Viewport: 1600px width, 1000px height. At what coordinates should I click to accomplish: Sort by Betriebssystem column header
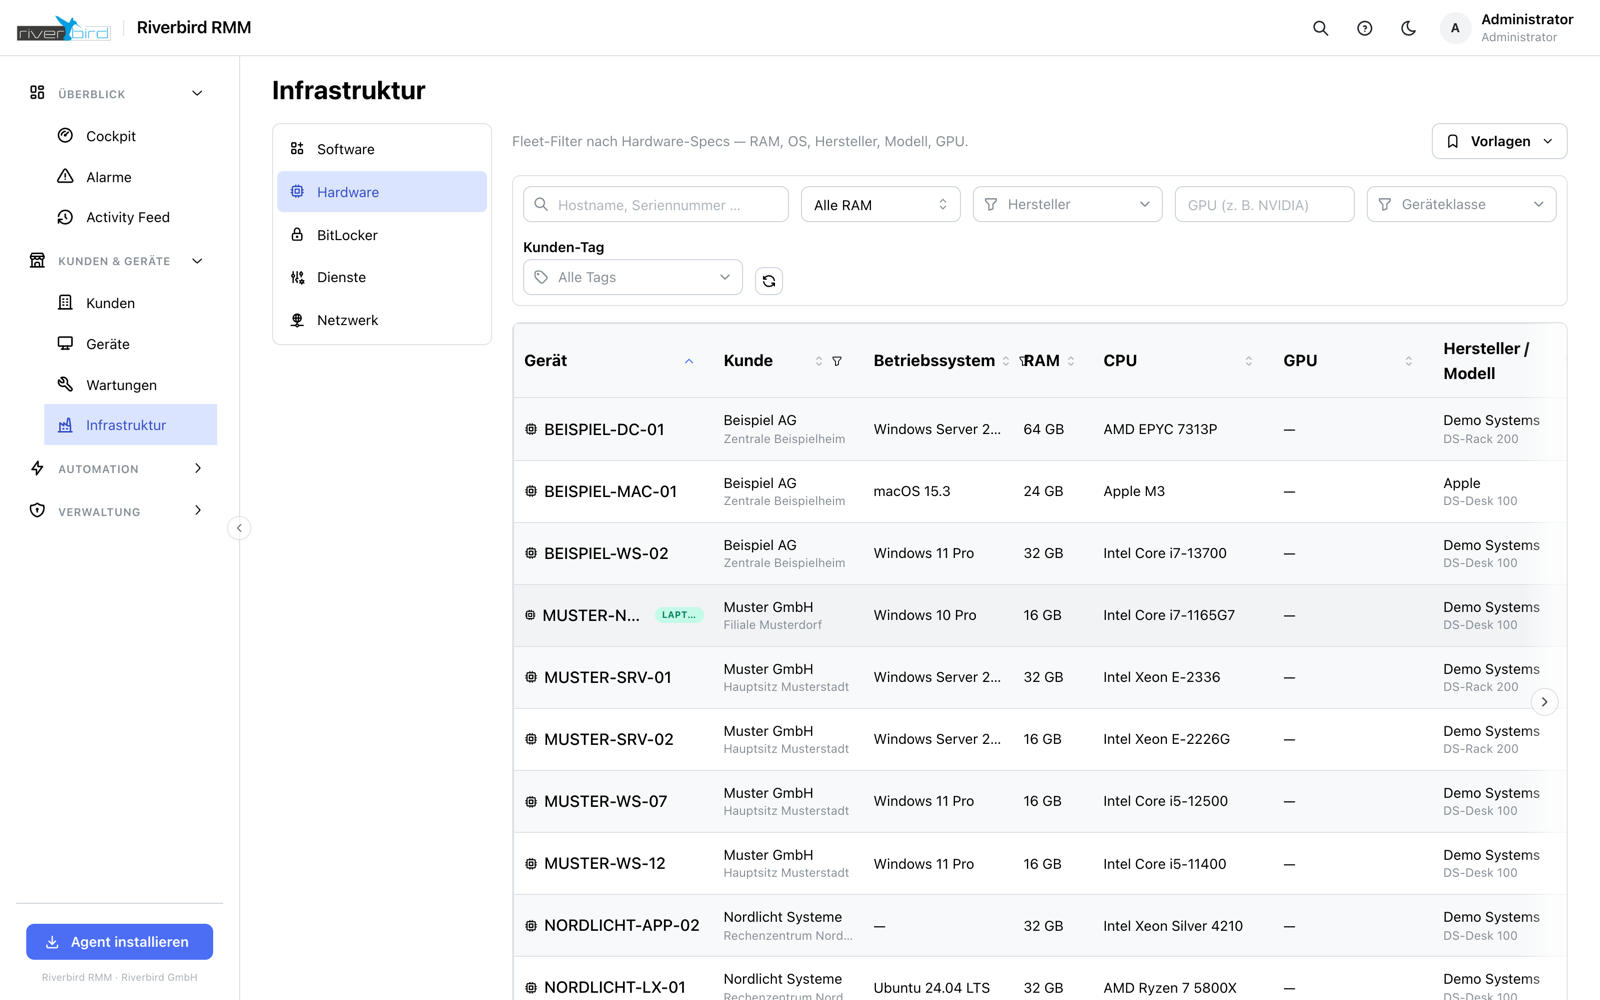pyautogui.click(x=941, y=361)
